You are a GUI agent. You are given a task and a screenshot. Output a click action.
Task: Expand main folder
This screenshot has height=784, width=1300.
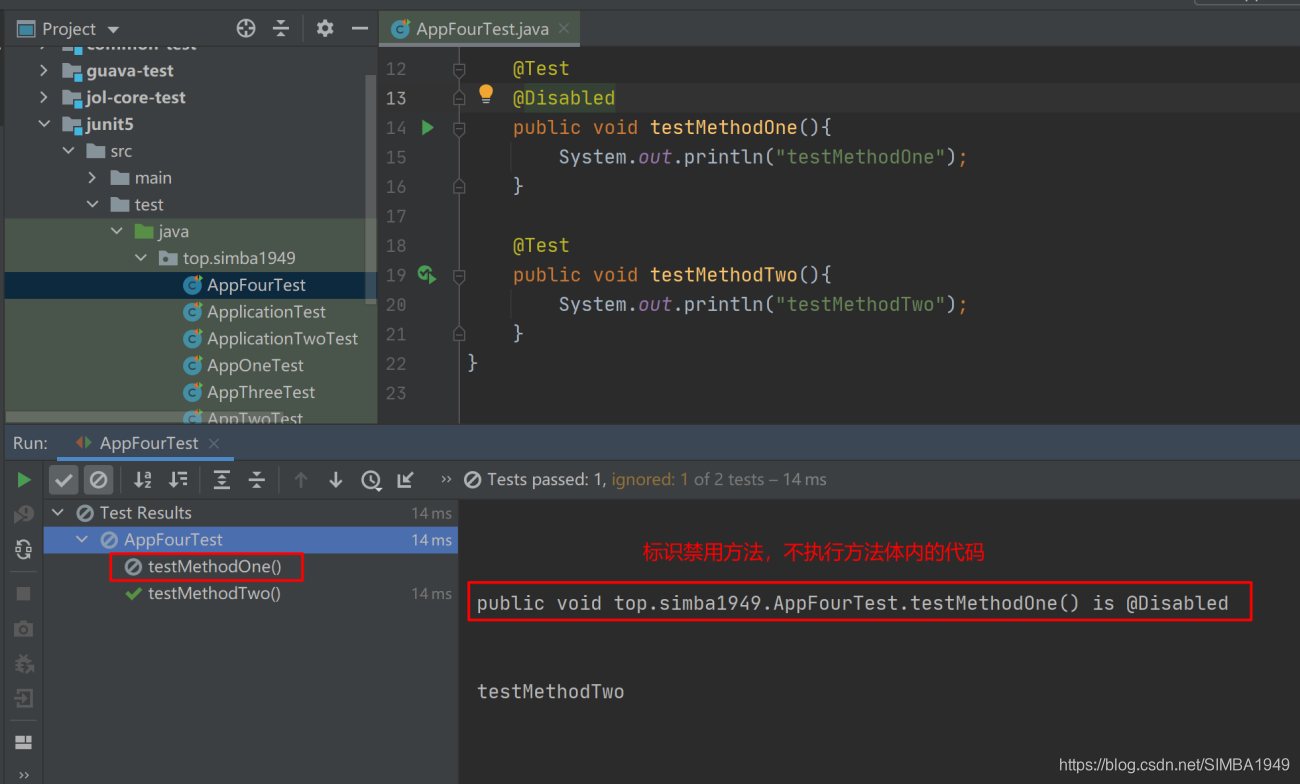[x=93, y=178]
